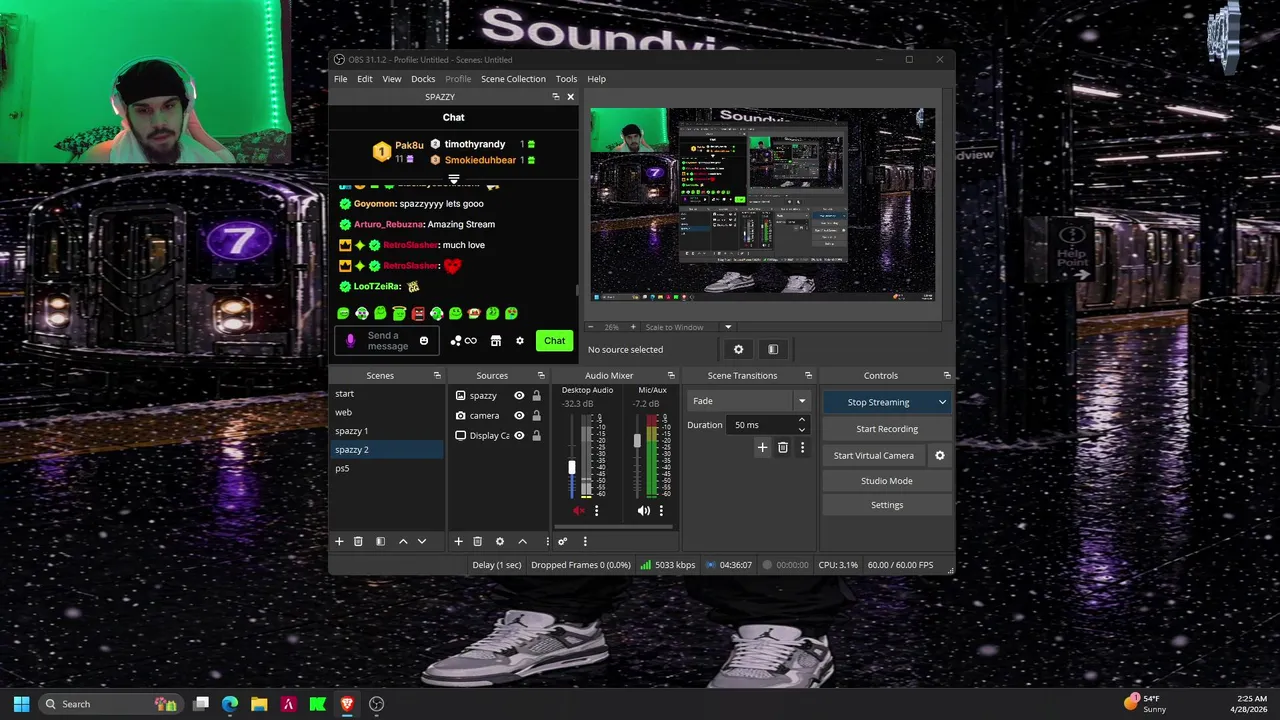Remove selected source with trash icon
This screenshot has height=720, width=1280.
tap(477, 541)
